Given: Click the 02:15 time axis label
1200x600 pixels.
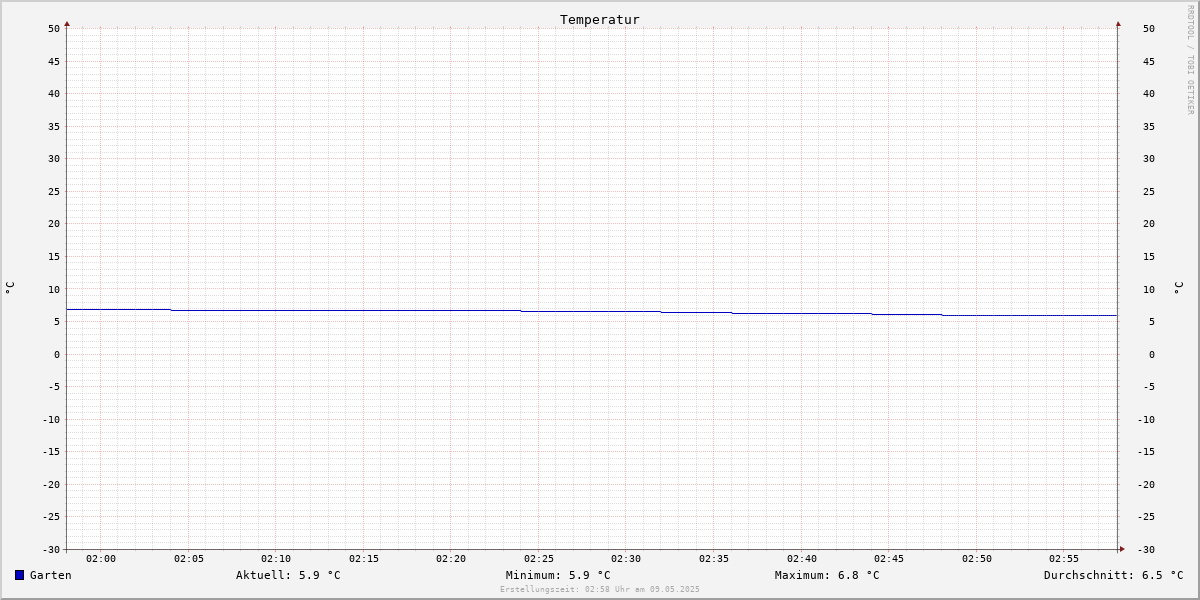Looking at the screenshot, I should click(364, 558).
